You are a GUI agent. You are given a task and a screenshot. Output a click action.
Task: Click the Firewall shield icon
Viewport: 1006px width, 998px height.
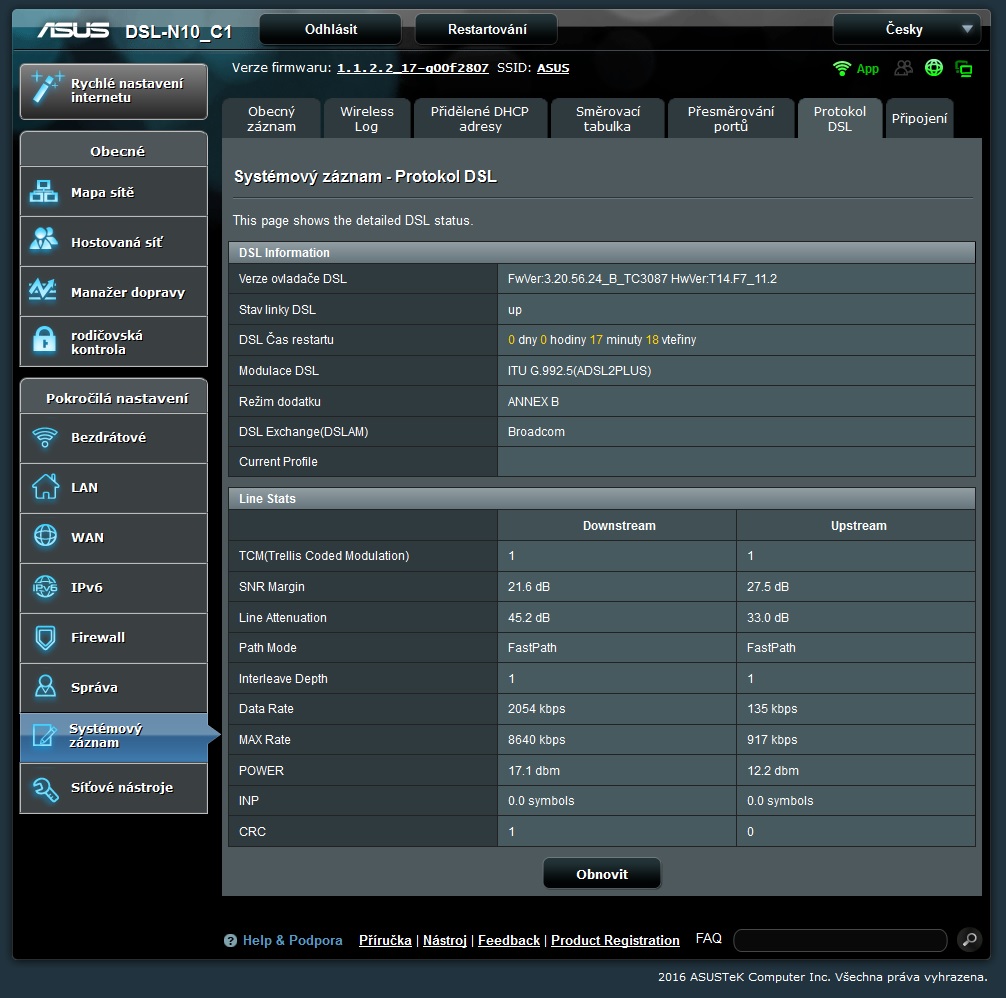45,638
